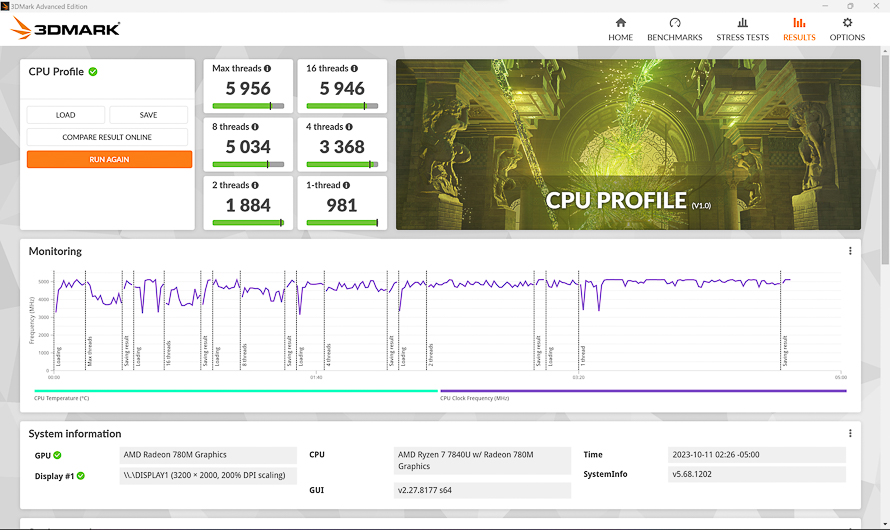The height and width of the screenshot is (530, 890).
Task: Click Max threads info icon
Action: (267, 68)
